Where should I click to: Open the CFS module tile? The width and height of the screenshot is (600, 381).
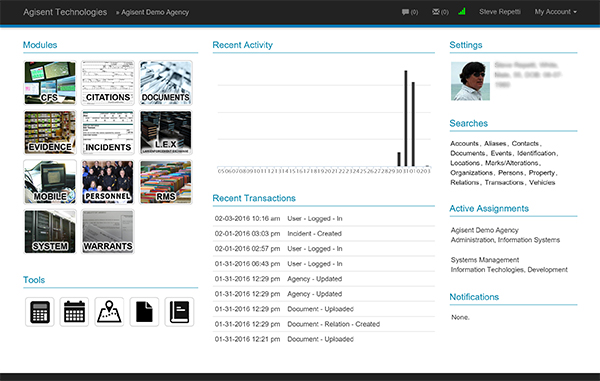pos(50,83)
